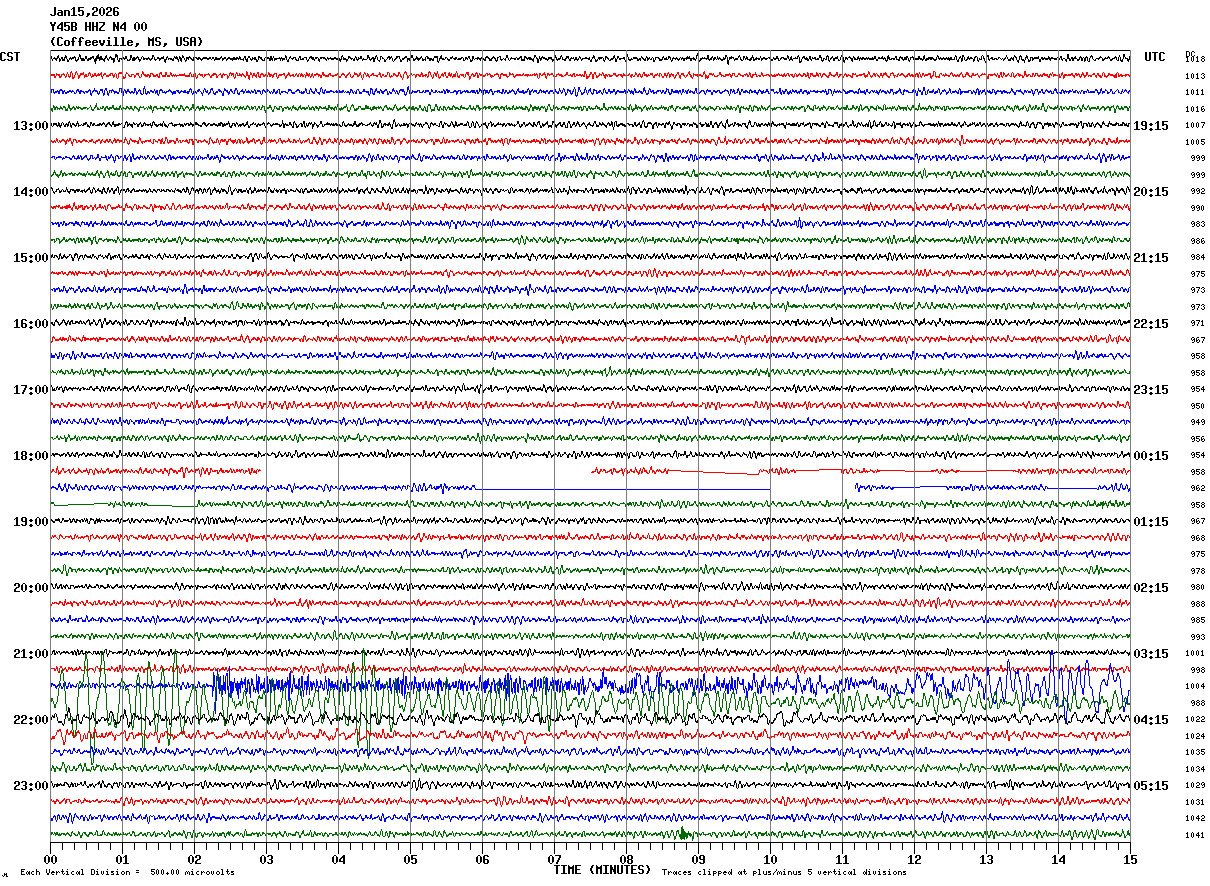This screenshot has height=886, width=1210.
Task: Click the 05:15 UTC time label
Action: (1151, 786)
